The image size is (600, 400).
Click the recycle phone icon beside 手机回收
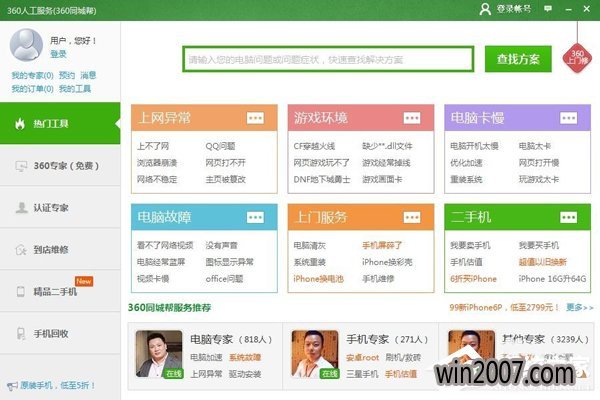[21, 333]
